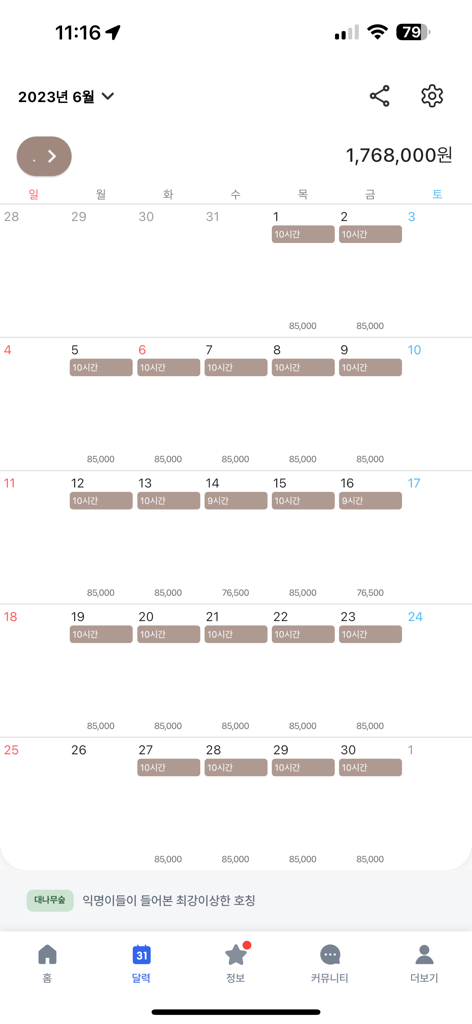This screenshot has width=472, height=1024.
Task: Open the 9시간 entry on June 14
Action: click(236, 501)
